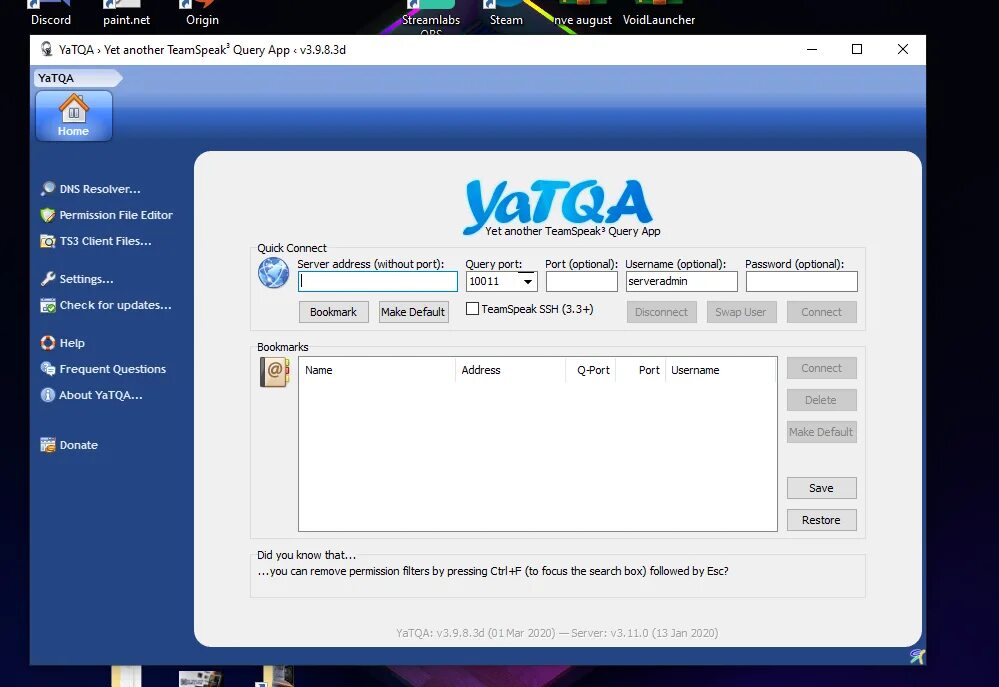Click the 'Did you know that…' tip text

point(492,571)
